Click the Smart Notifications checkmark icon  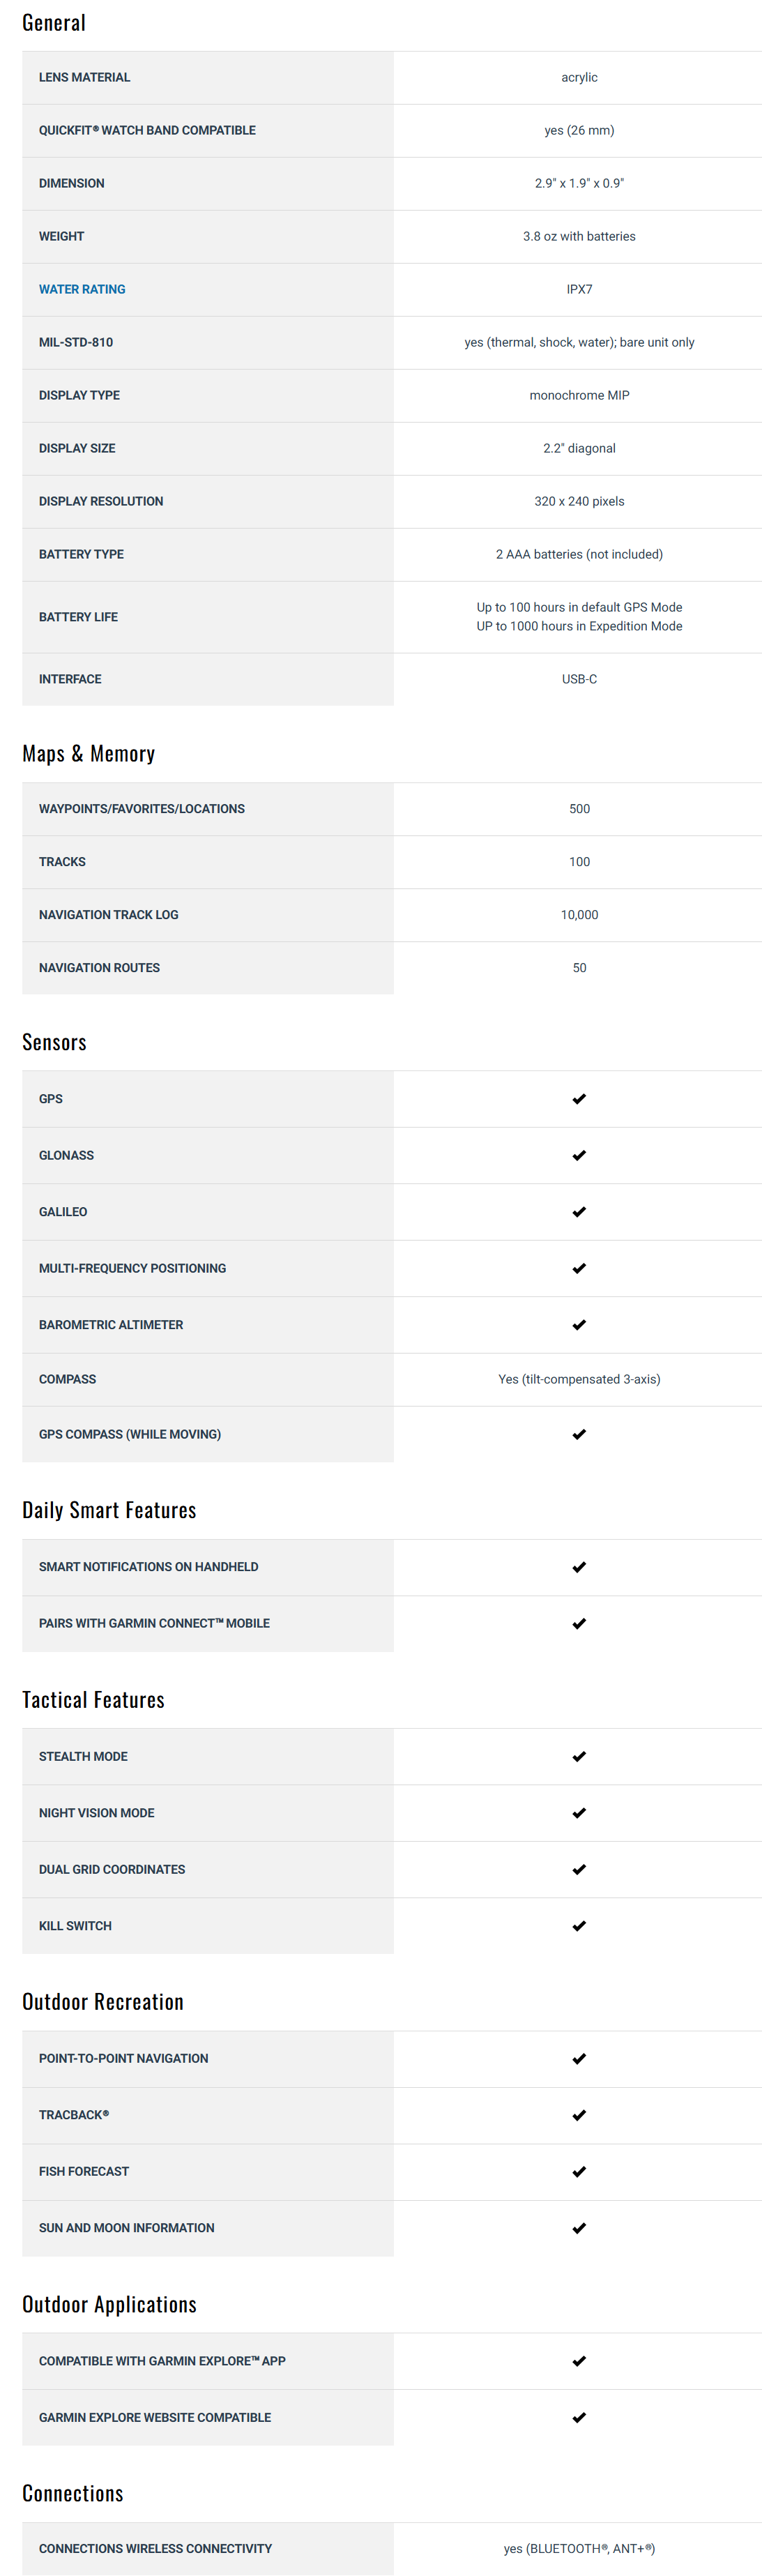tap(579, 1567)
